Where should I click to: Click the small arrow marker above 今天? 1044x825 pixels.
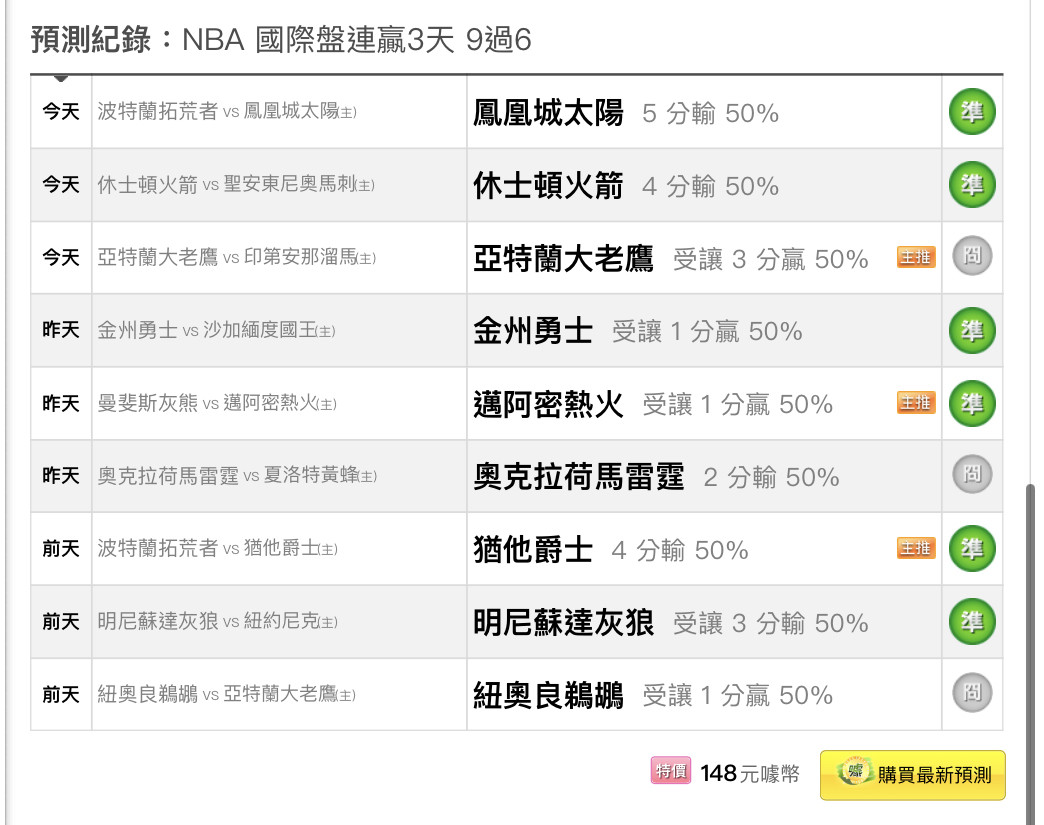pos(61,79)
